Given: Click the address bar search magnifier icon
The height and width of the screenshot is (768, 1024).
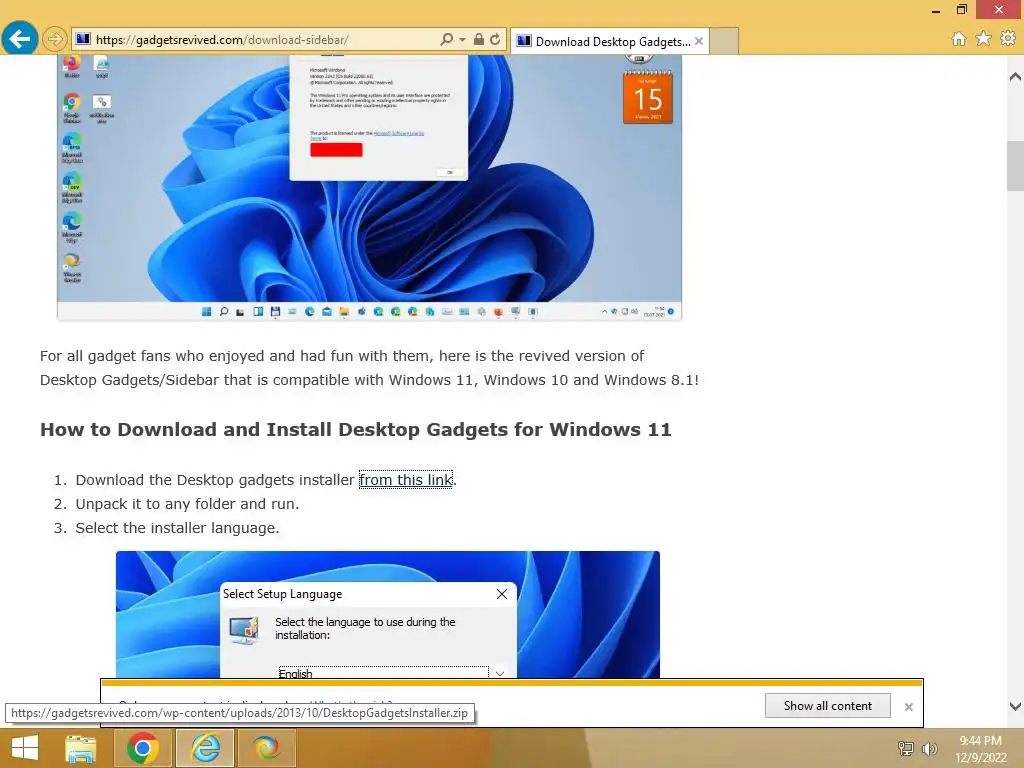Looking at the screenshot, I should [x=446, y=39].
